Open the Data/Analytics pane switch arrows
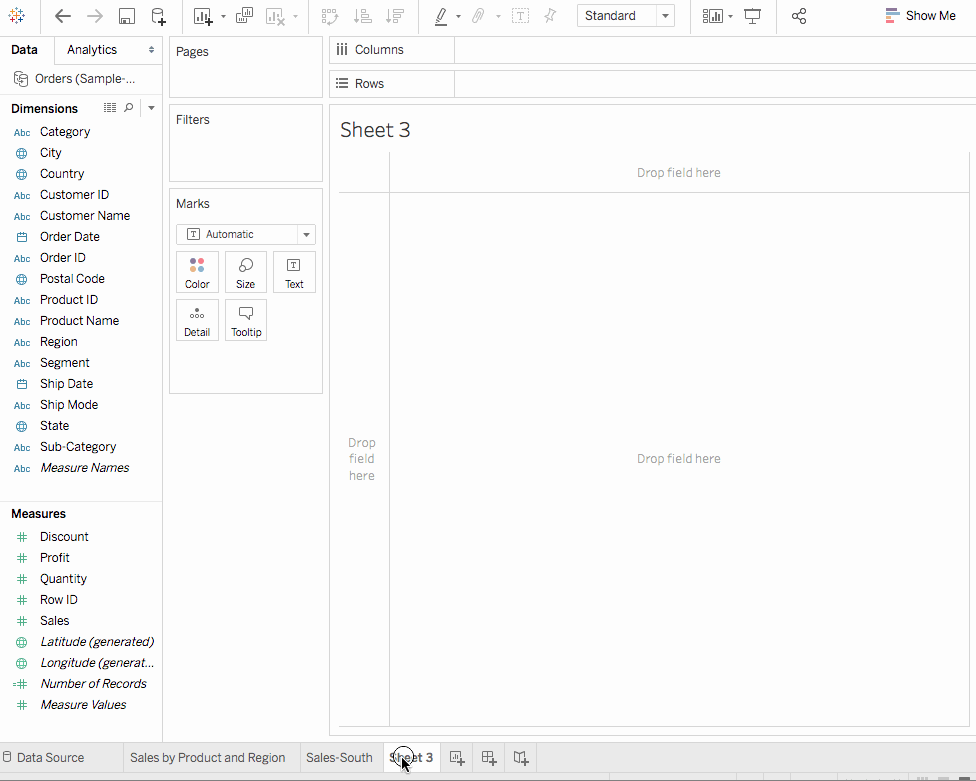The width and height of the screenshot is (976, 781). 151,50
